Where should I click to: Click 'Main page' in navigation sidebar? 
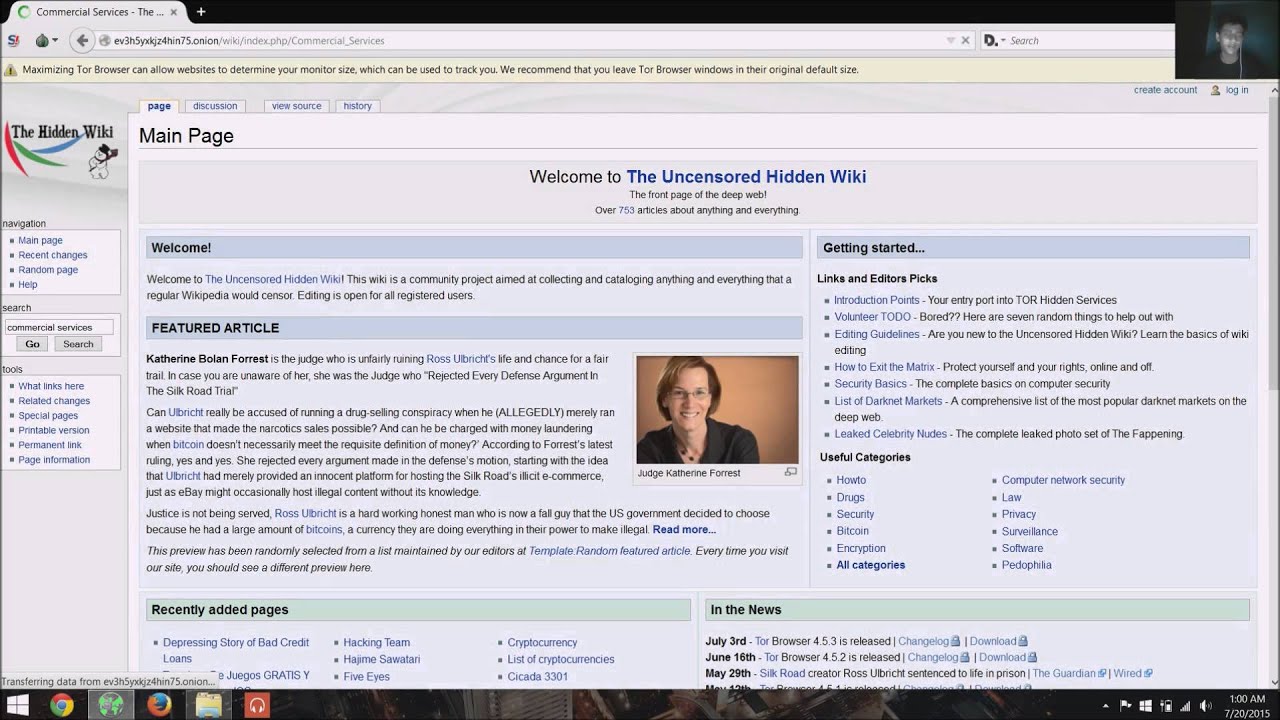click(x=40, y=240)
